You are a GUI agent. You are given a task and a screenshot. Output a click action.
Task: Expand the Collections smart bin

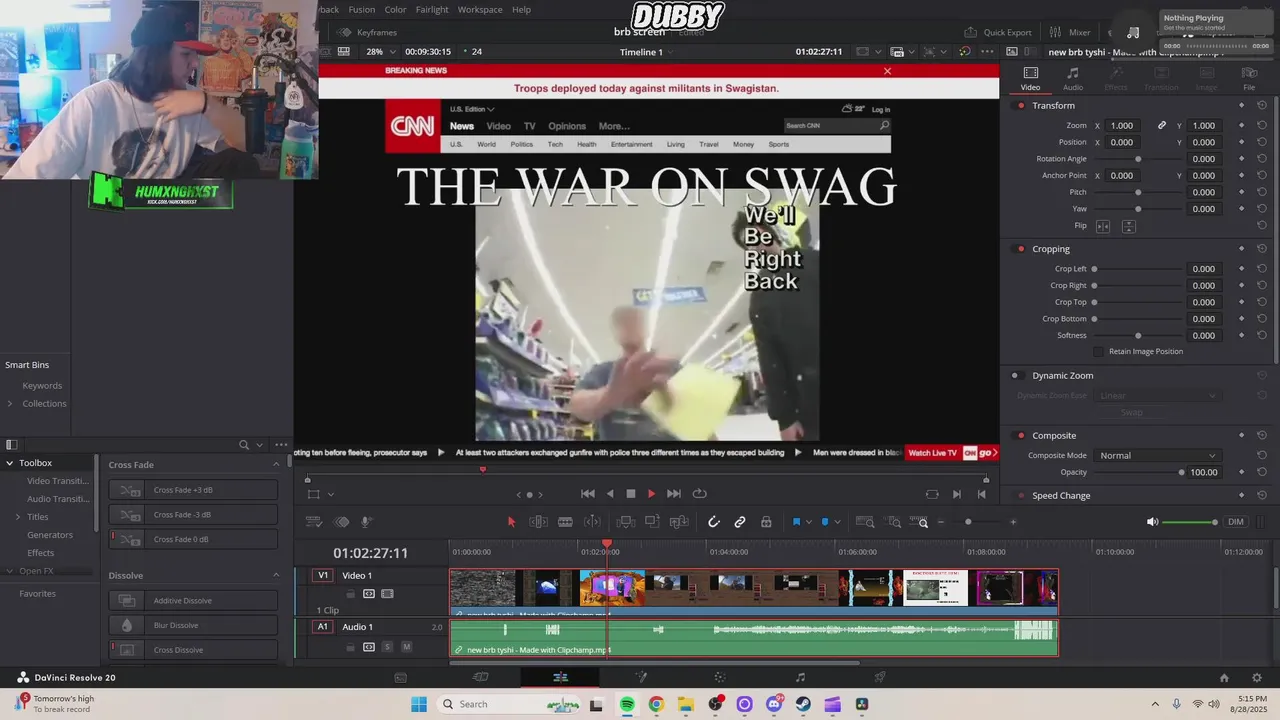pyautogui.click(x=10, y=404)
